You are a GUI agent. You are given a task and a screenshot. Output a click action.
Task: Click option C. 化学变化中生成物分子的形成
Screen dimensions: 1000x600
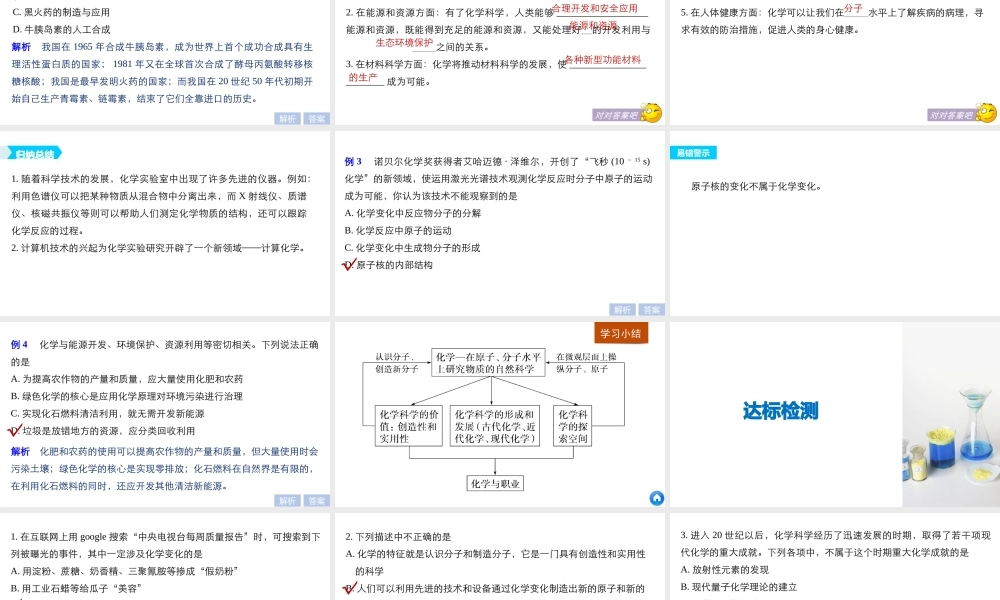coord(412,247)
